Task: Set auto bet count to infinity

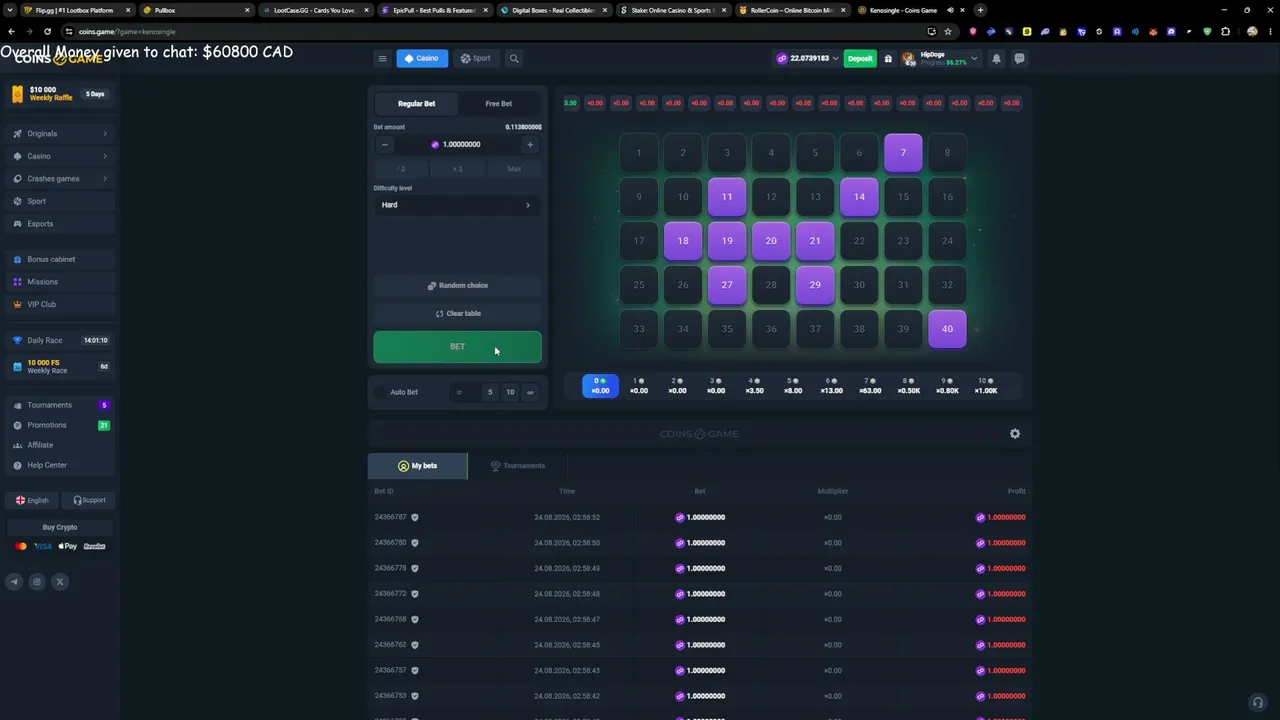Action: [x=530, y=392]
